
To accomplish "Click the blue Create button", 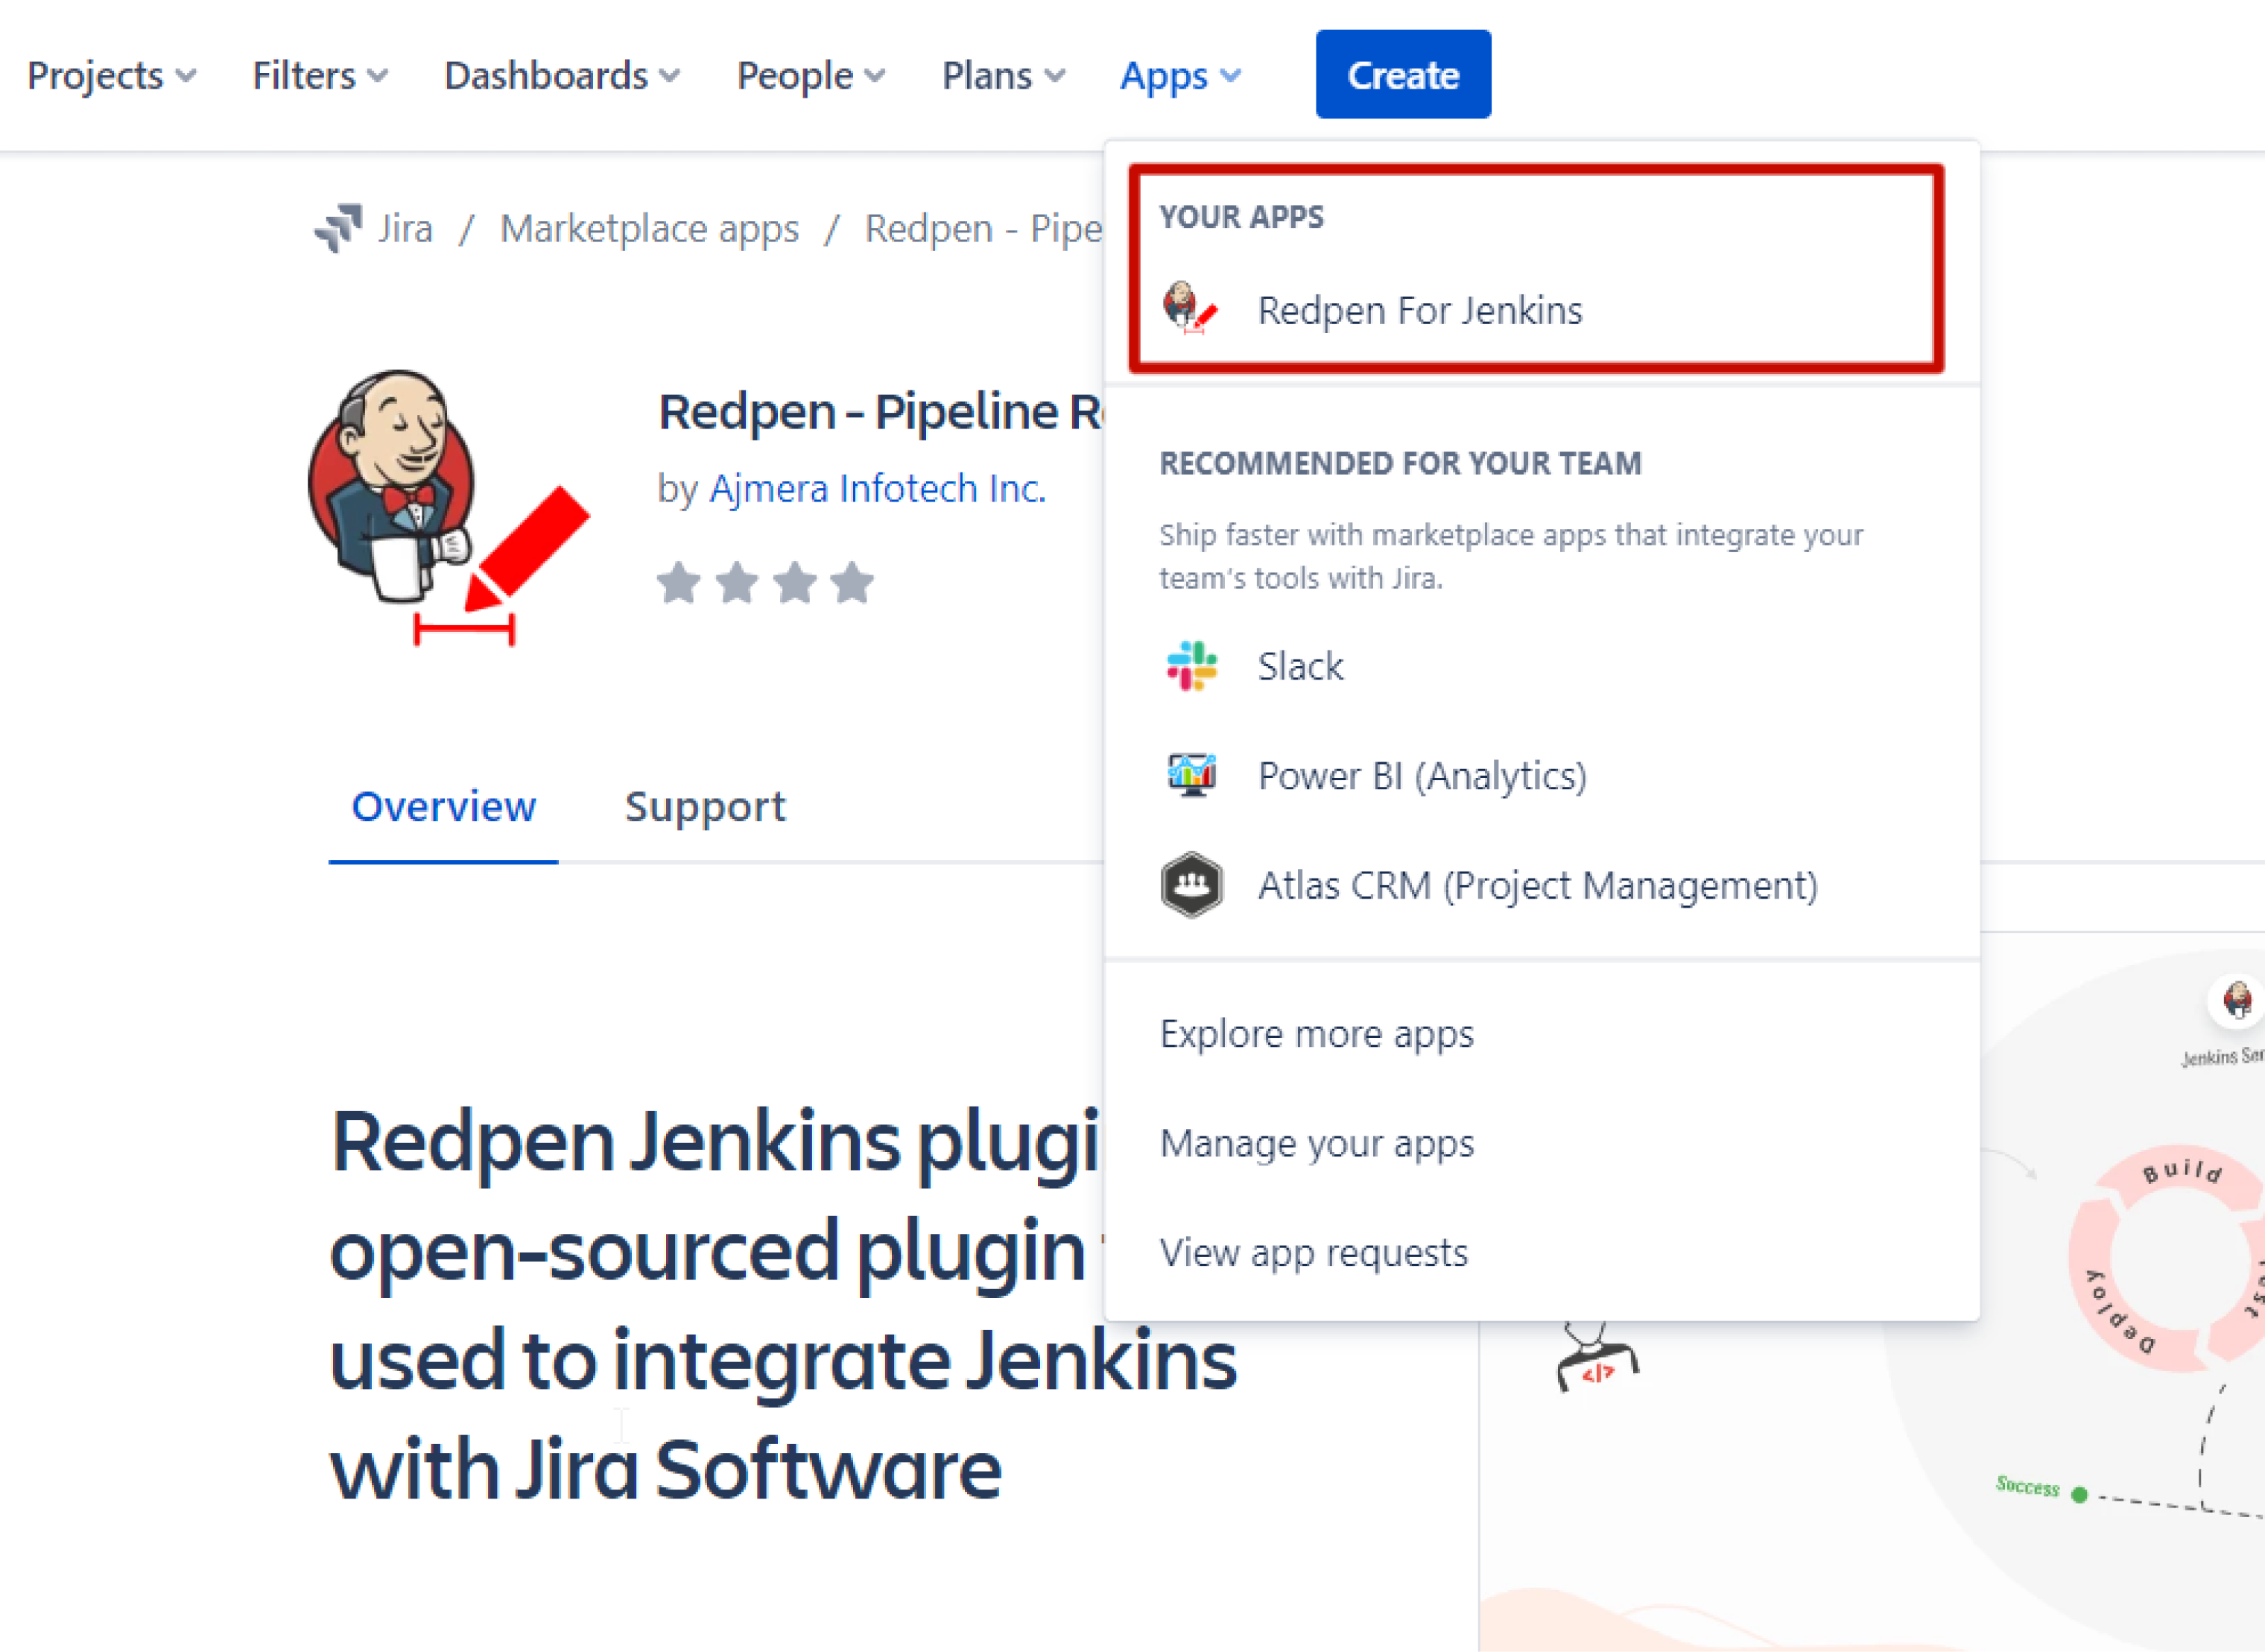I will click(1403, 74).
